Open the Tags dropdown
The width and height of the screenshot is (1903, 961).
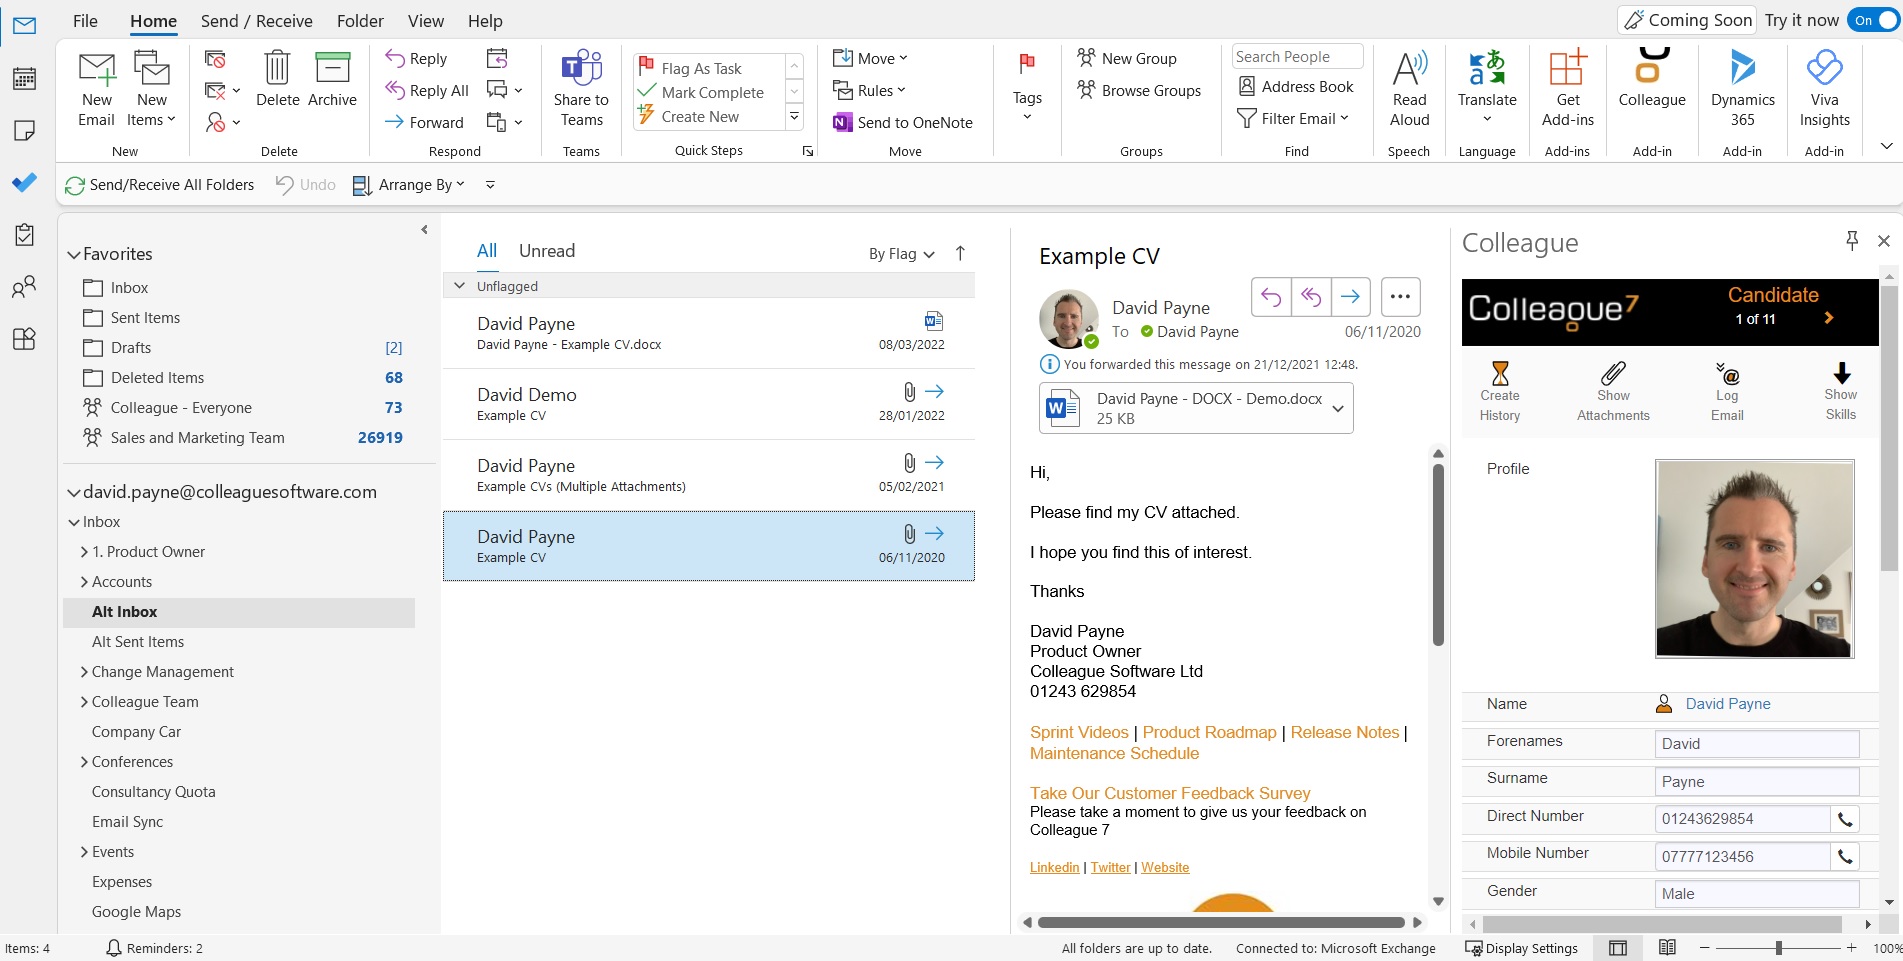pyautogui.click(x=1027, y=89)
